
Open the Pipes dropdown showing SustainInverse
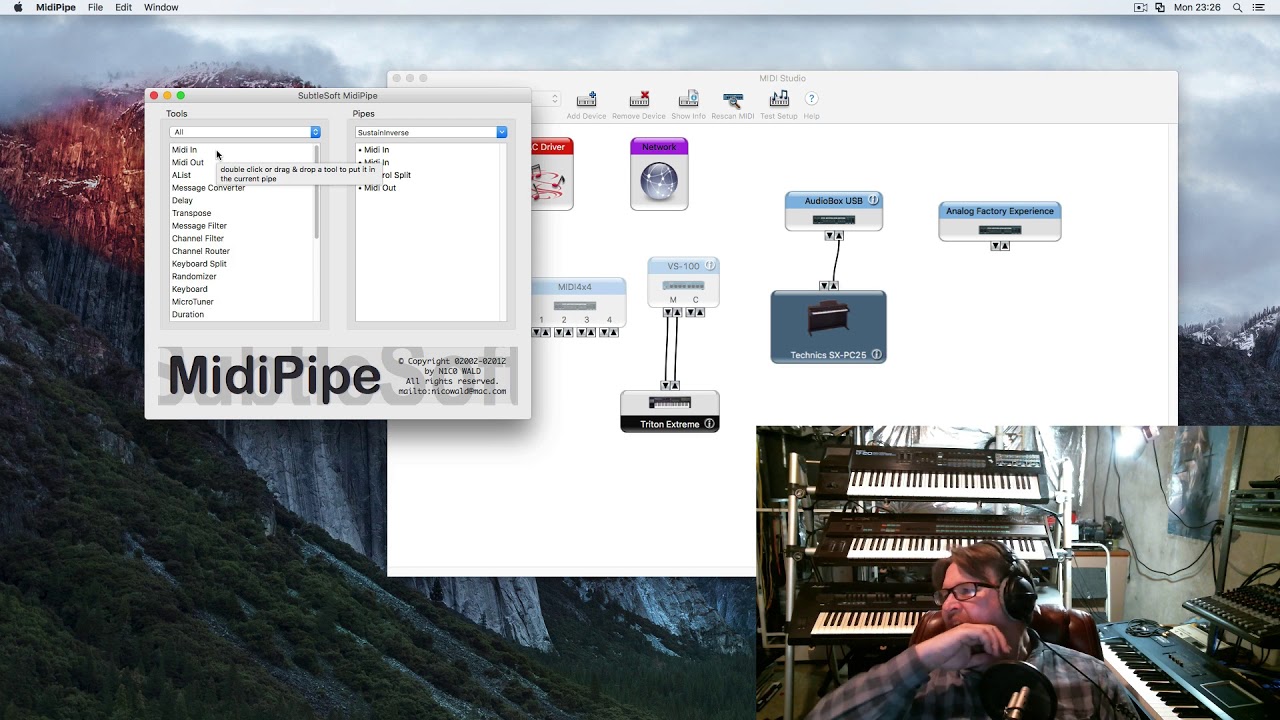[x=431, y=132]
